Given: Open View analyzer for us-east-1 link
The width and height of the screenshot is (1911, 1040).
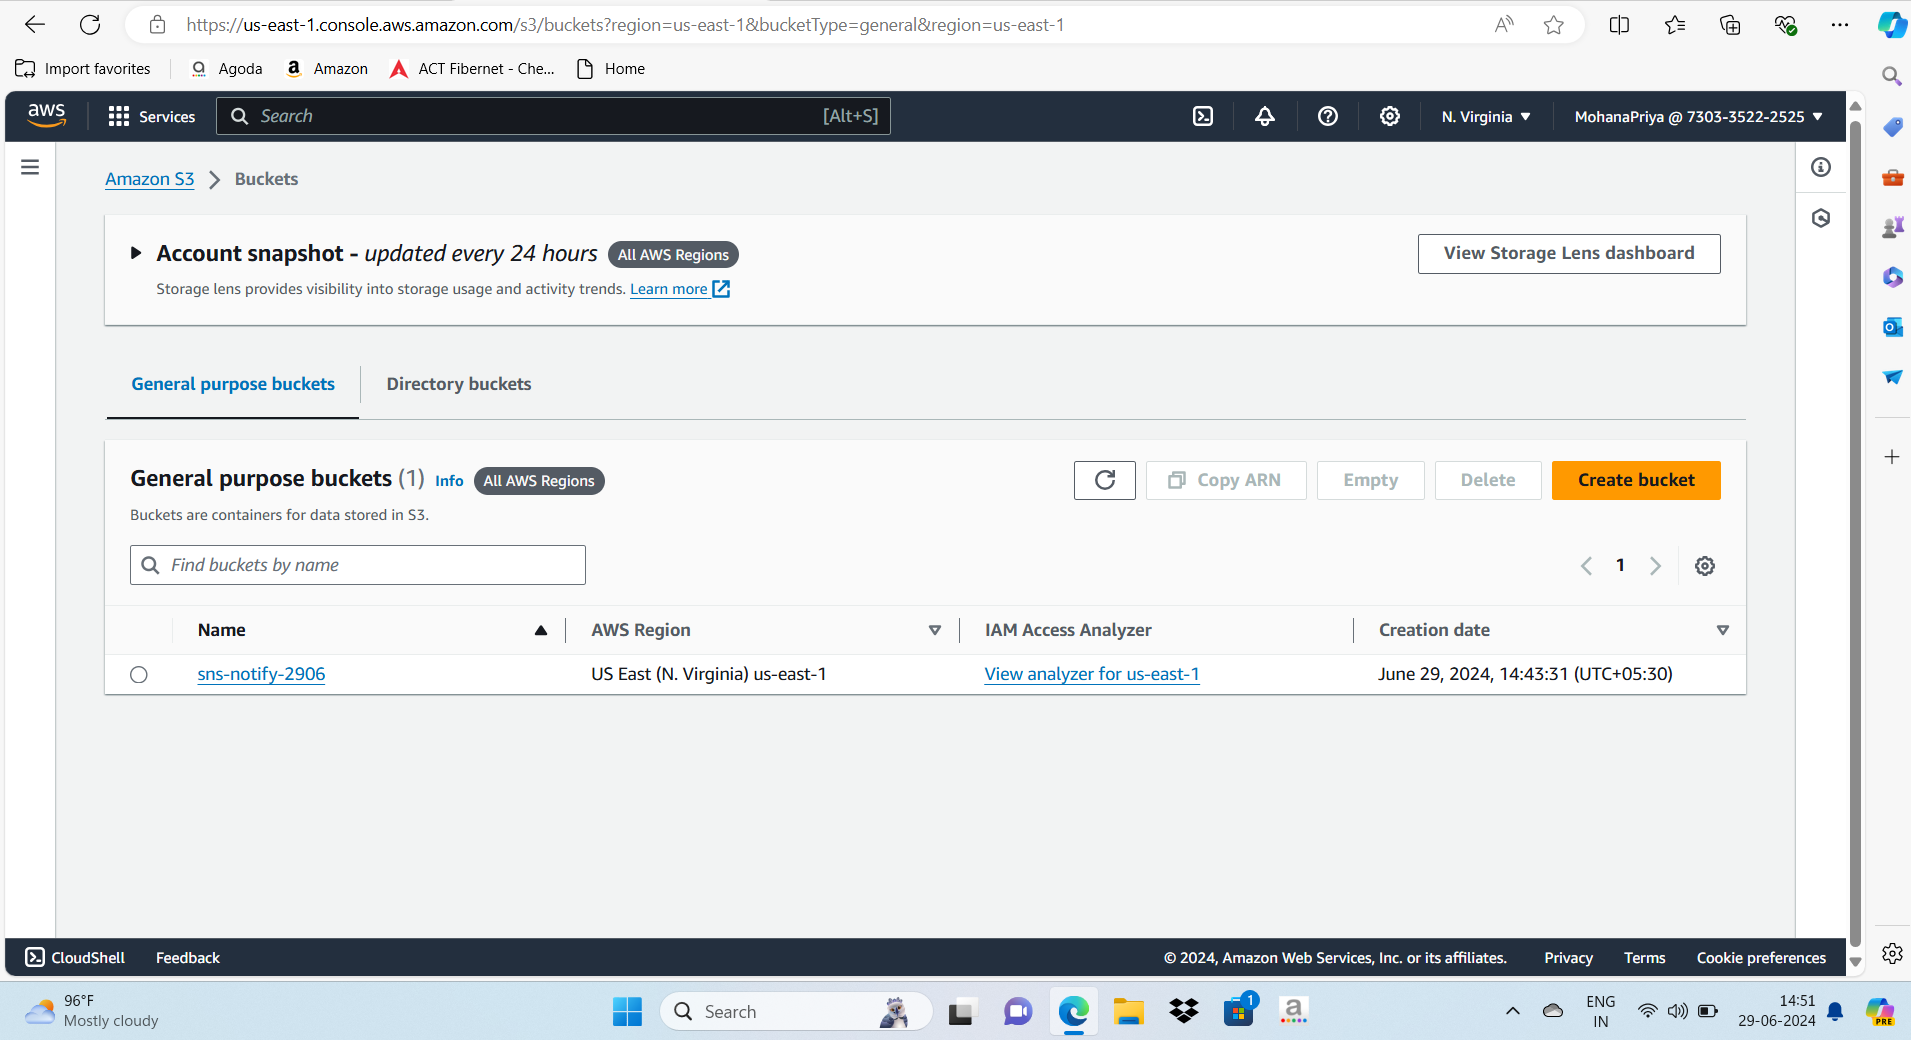Looking at the screenshot, I should tap(1092, 674).
